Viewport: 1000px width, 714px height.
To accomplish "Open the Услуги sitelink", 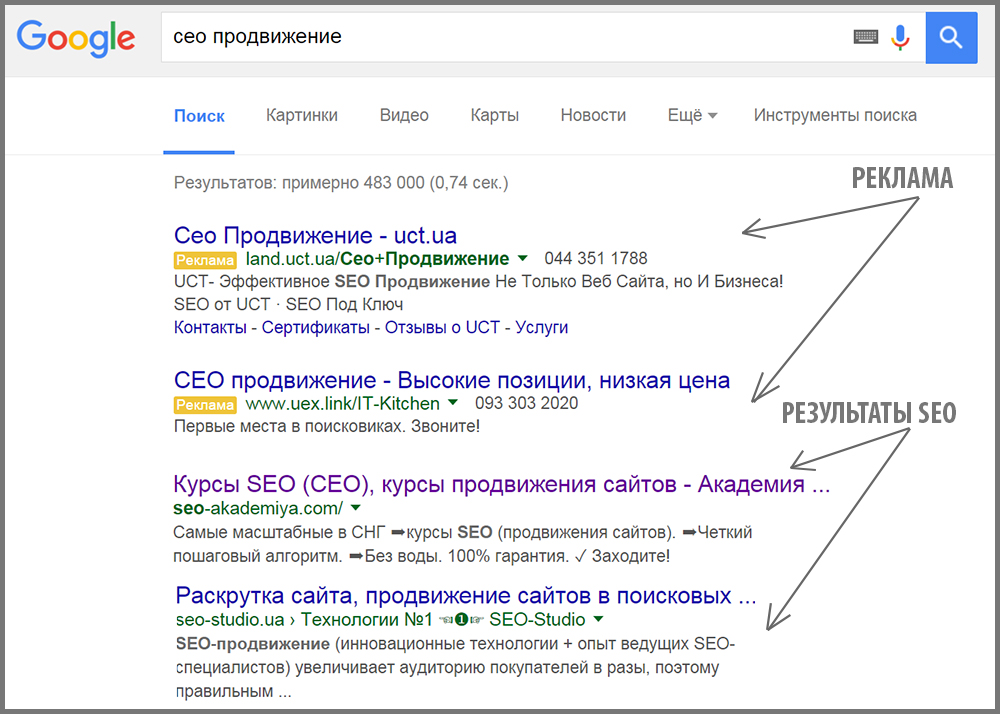I will point(541,327).
